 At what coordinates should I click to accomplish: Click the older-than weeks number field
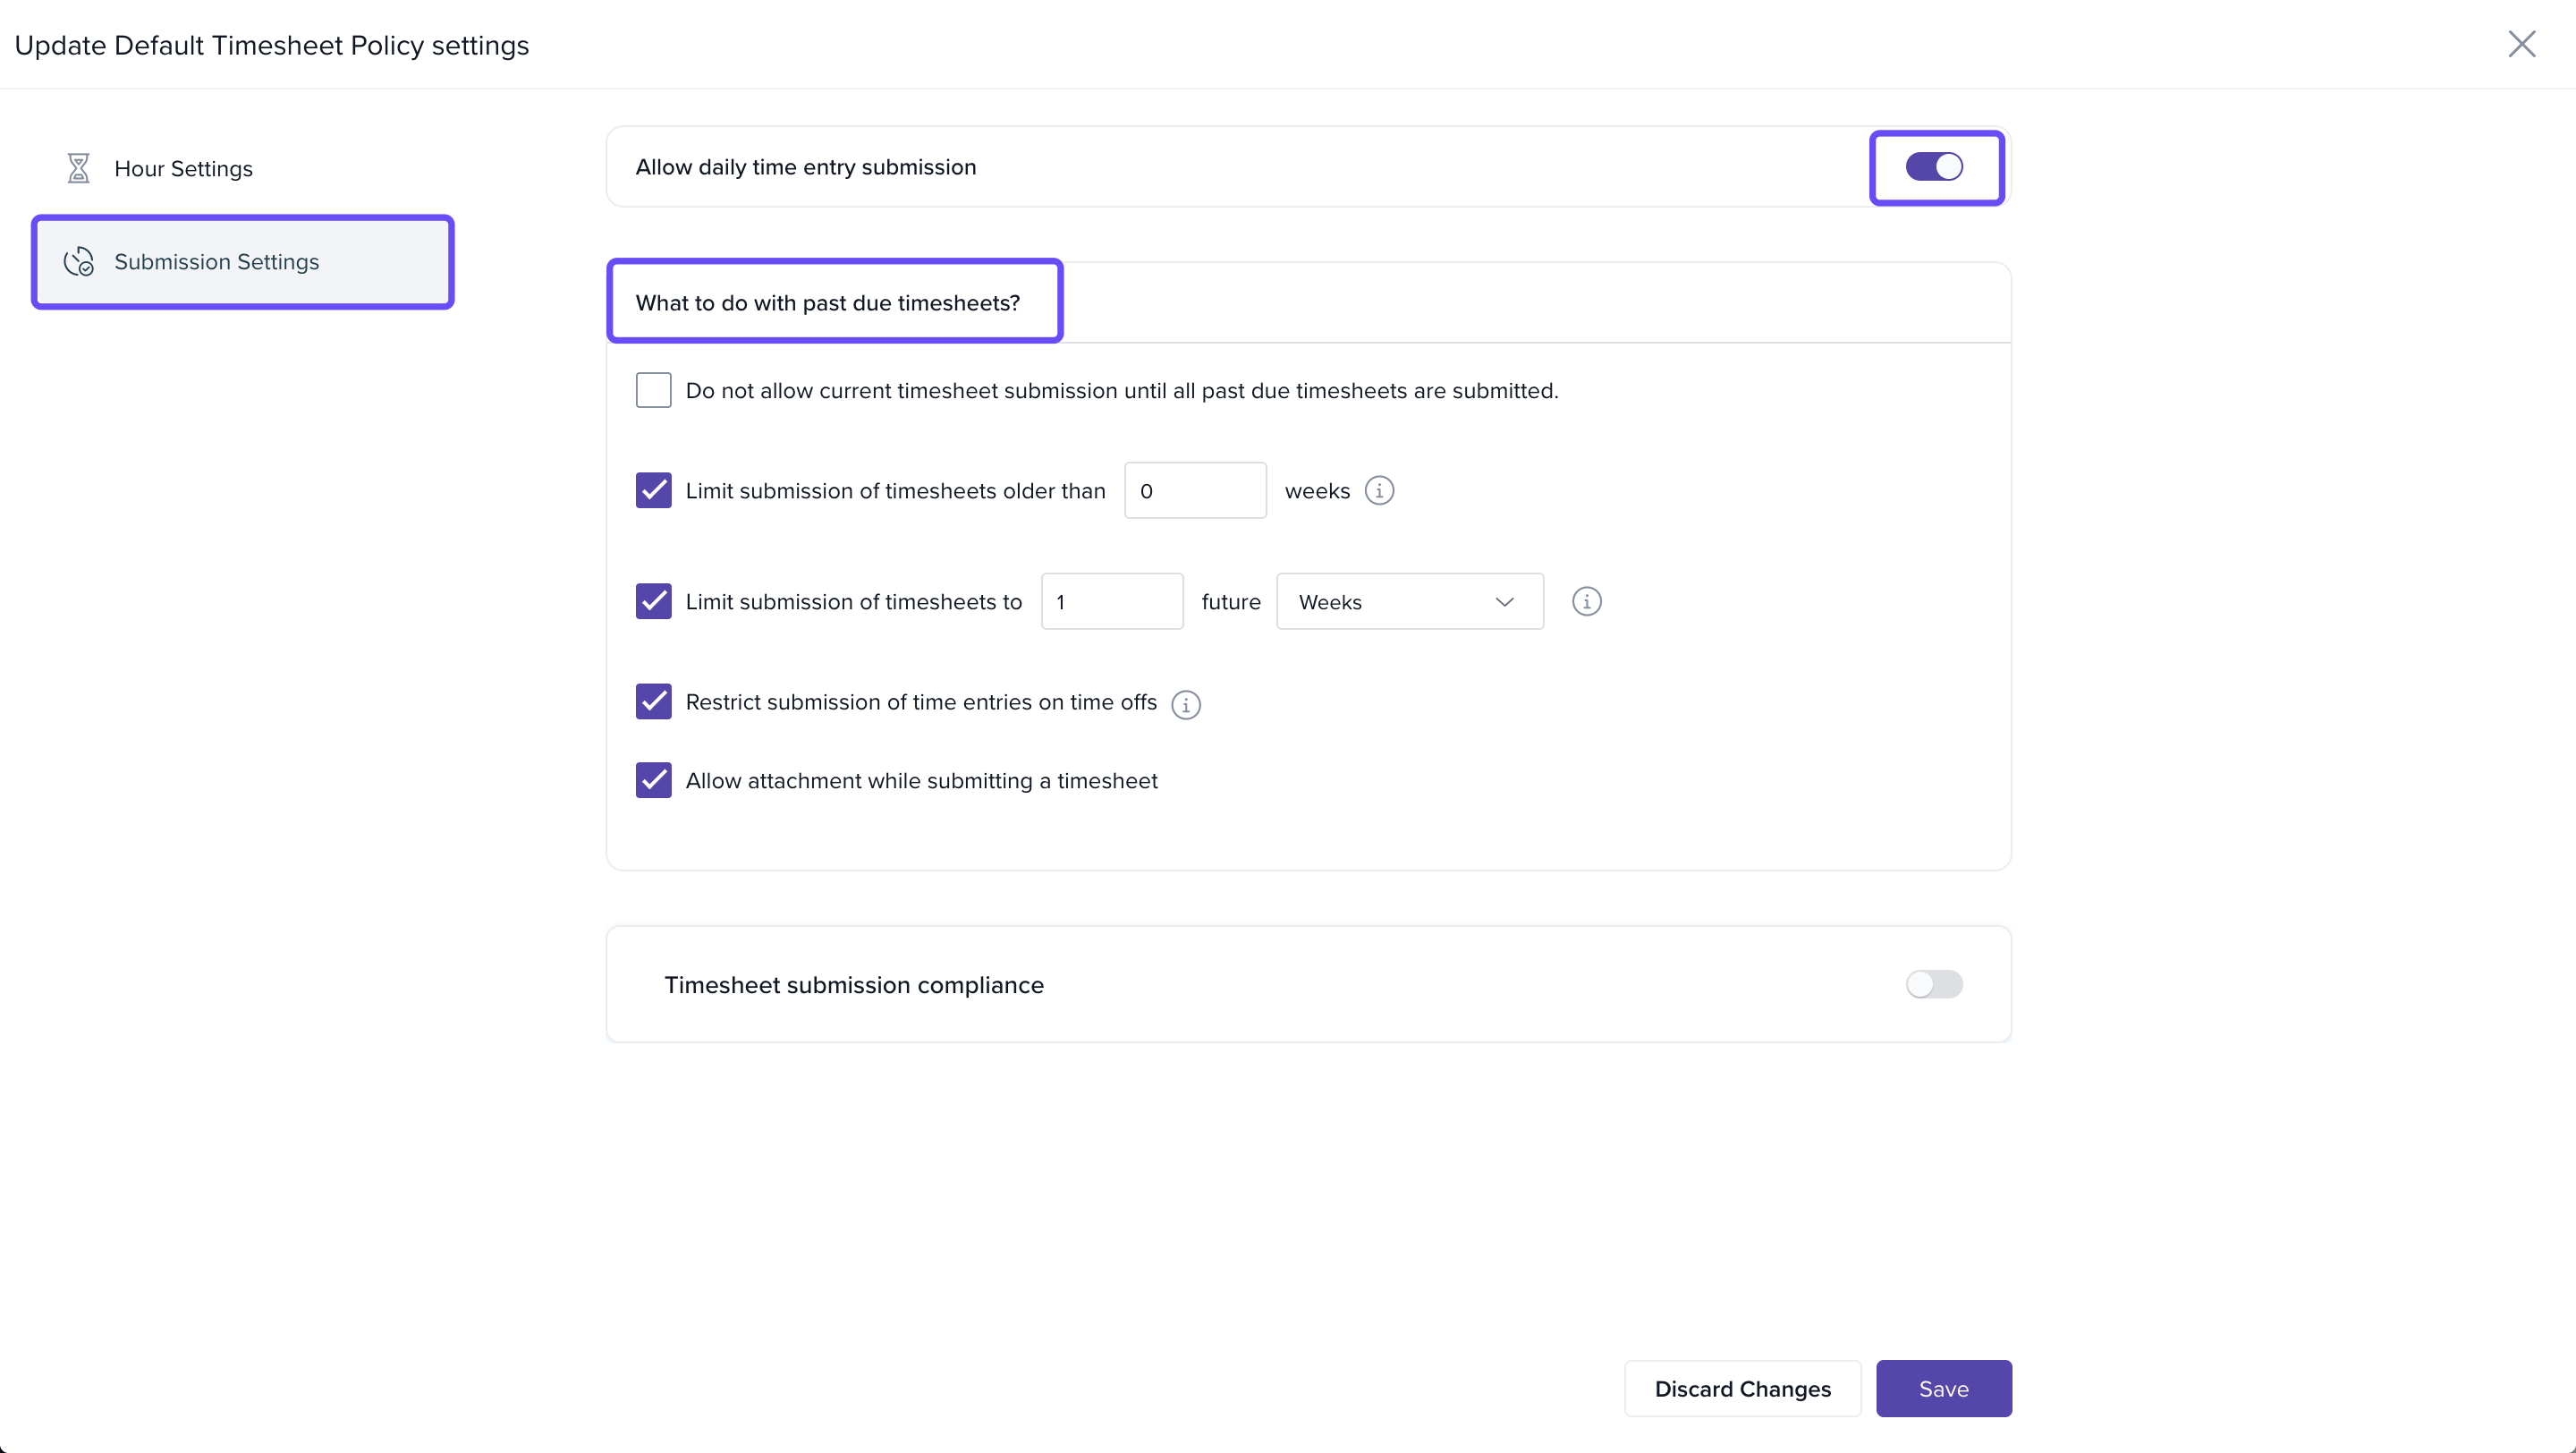1195,491
